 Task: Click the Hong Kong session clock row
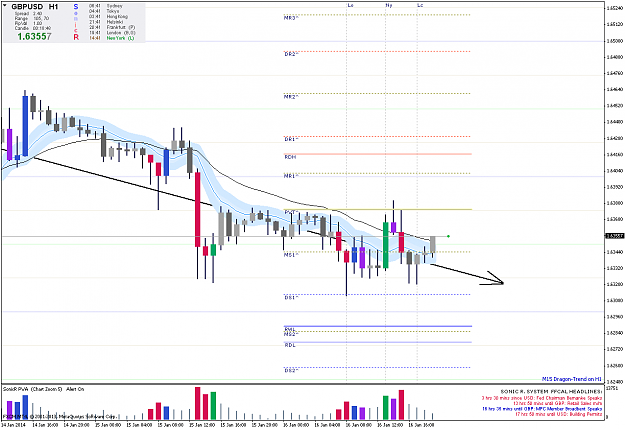coord(108,17)
